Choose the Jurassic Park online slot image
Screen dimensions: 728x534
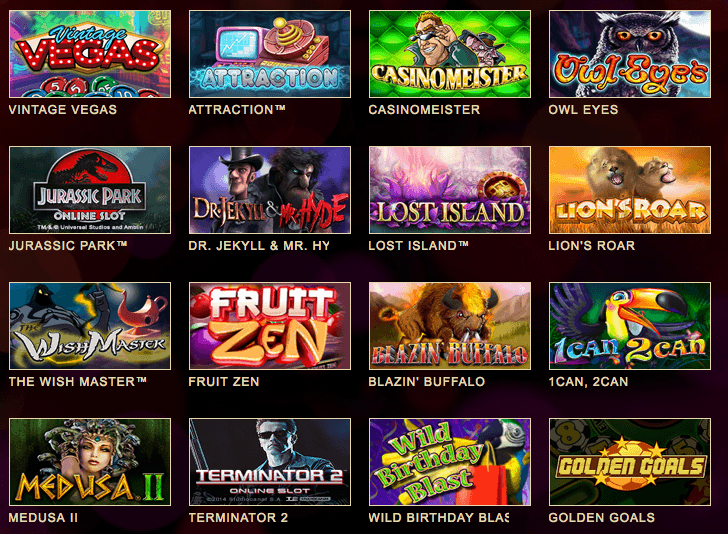pos(90,190)
